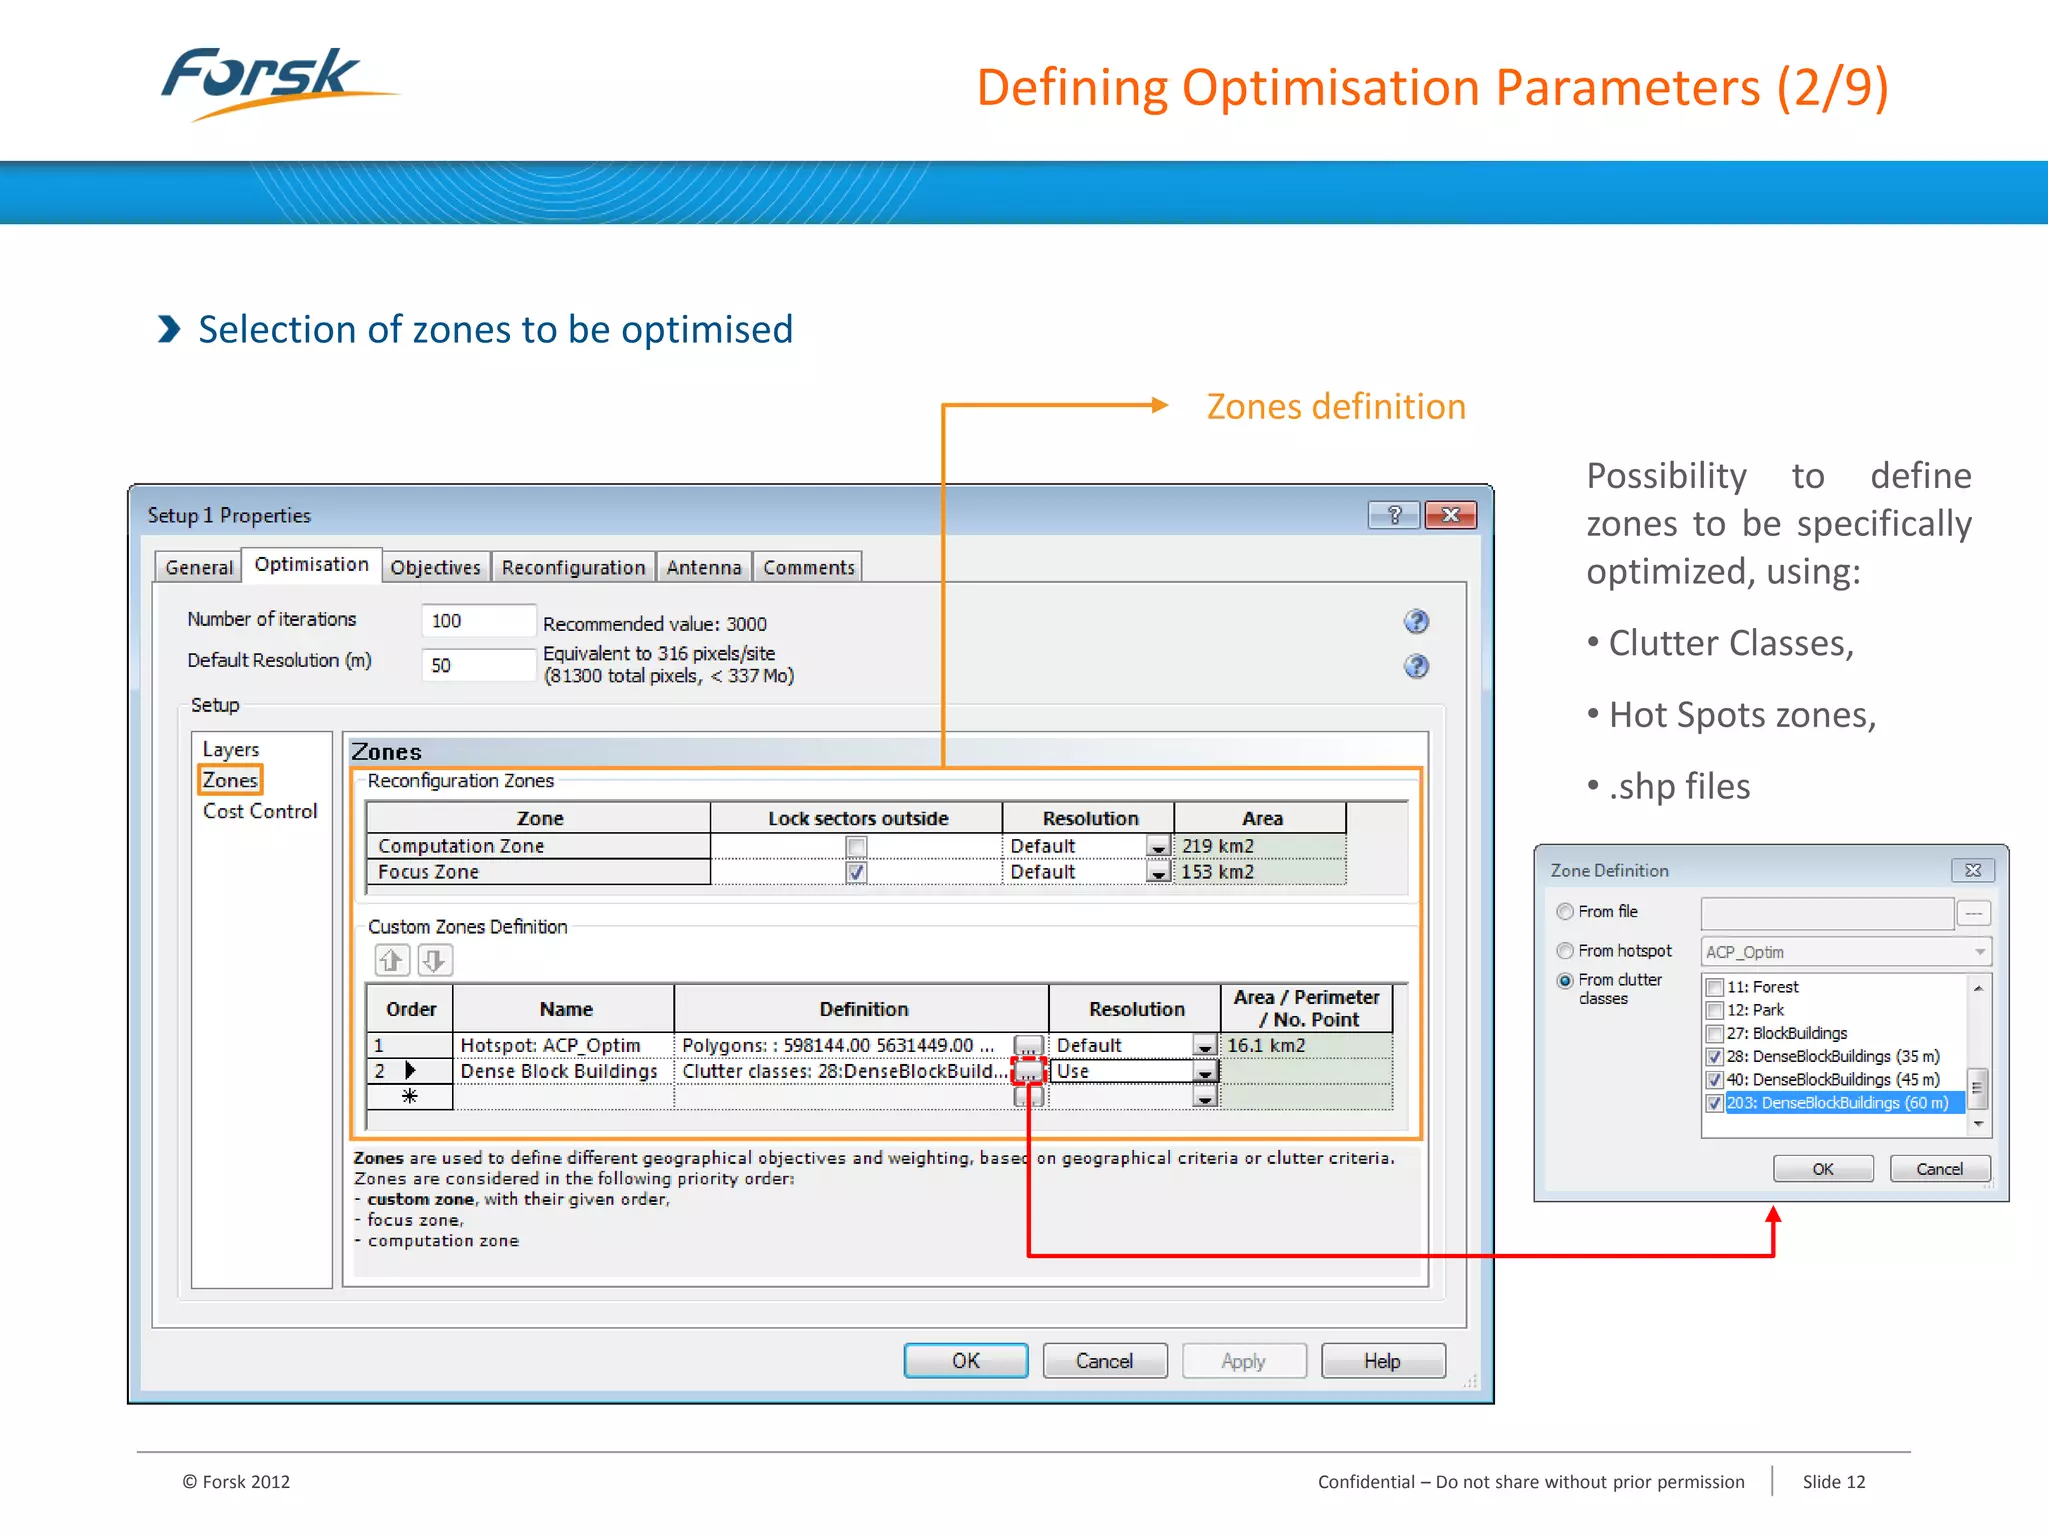Open Resolution dropdown in empty new row
Viewport: 2048px width, 1536px height.
coord(1205,1098)
